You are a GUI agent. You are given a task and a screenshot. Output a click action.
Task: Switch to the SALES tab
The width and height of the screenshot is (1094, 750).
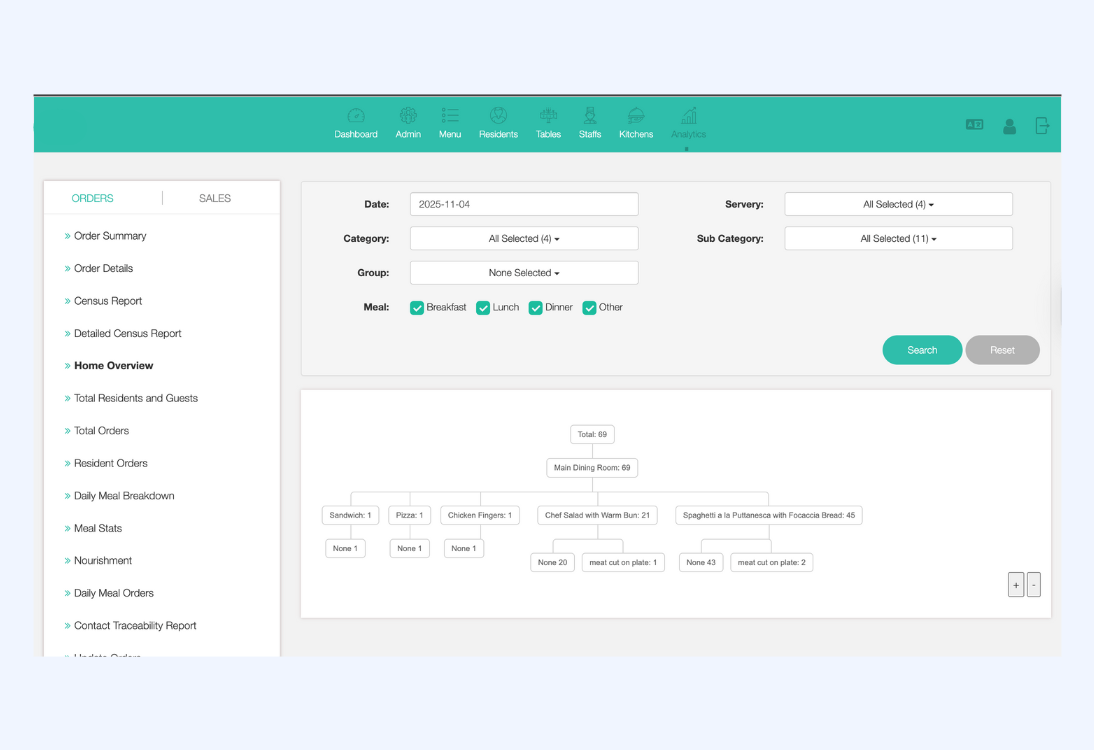[215, 198]
